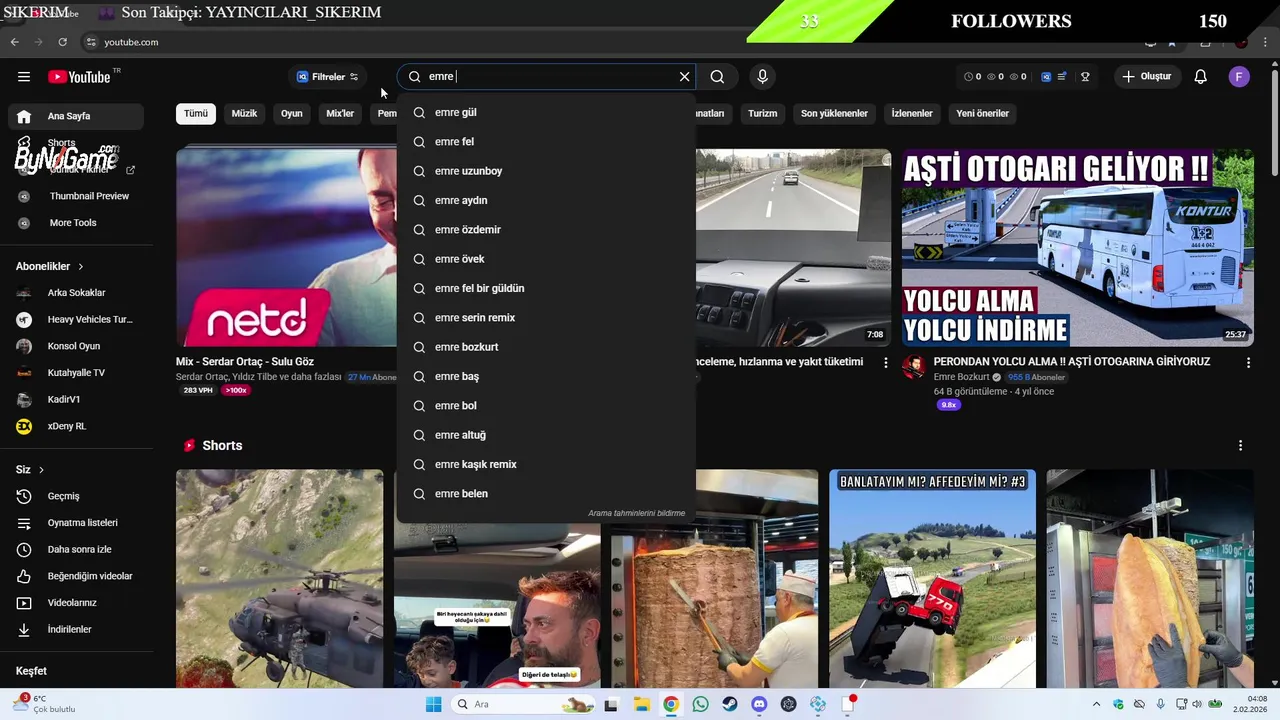This screenshot has width=1280, height=720.
Task: Open Chrome three-dot menu
Action: pyautogui.click(x=1264, y=42)
